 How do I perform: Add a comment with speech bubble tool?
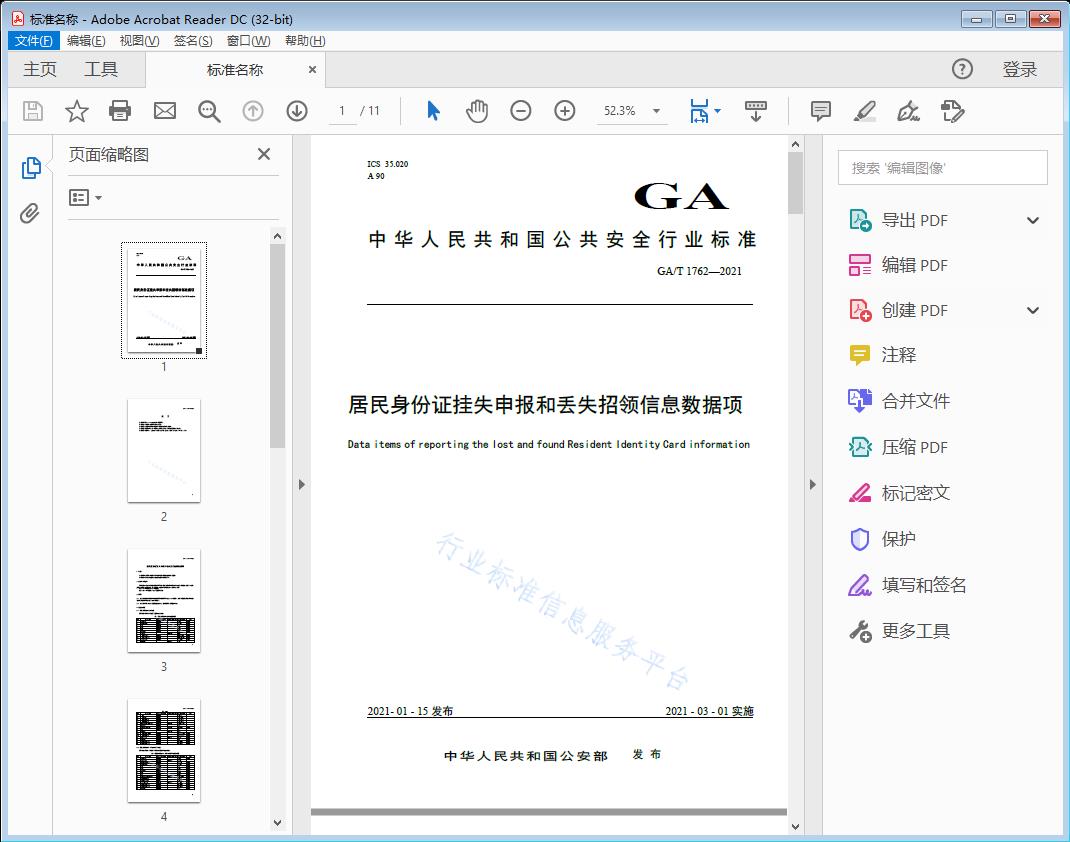coord(821,111)
